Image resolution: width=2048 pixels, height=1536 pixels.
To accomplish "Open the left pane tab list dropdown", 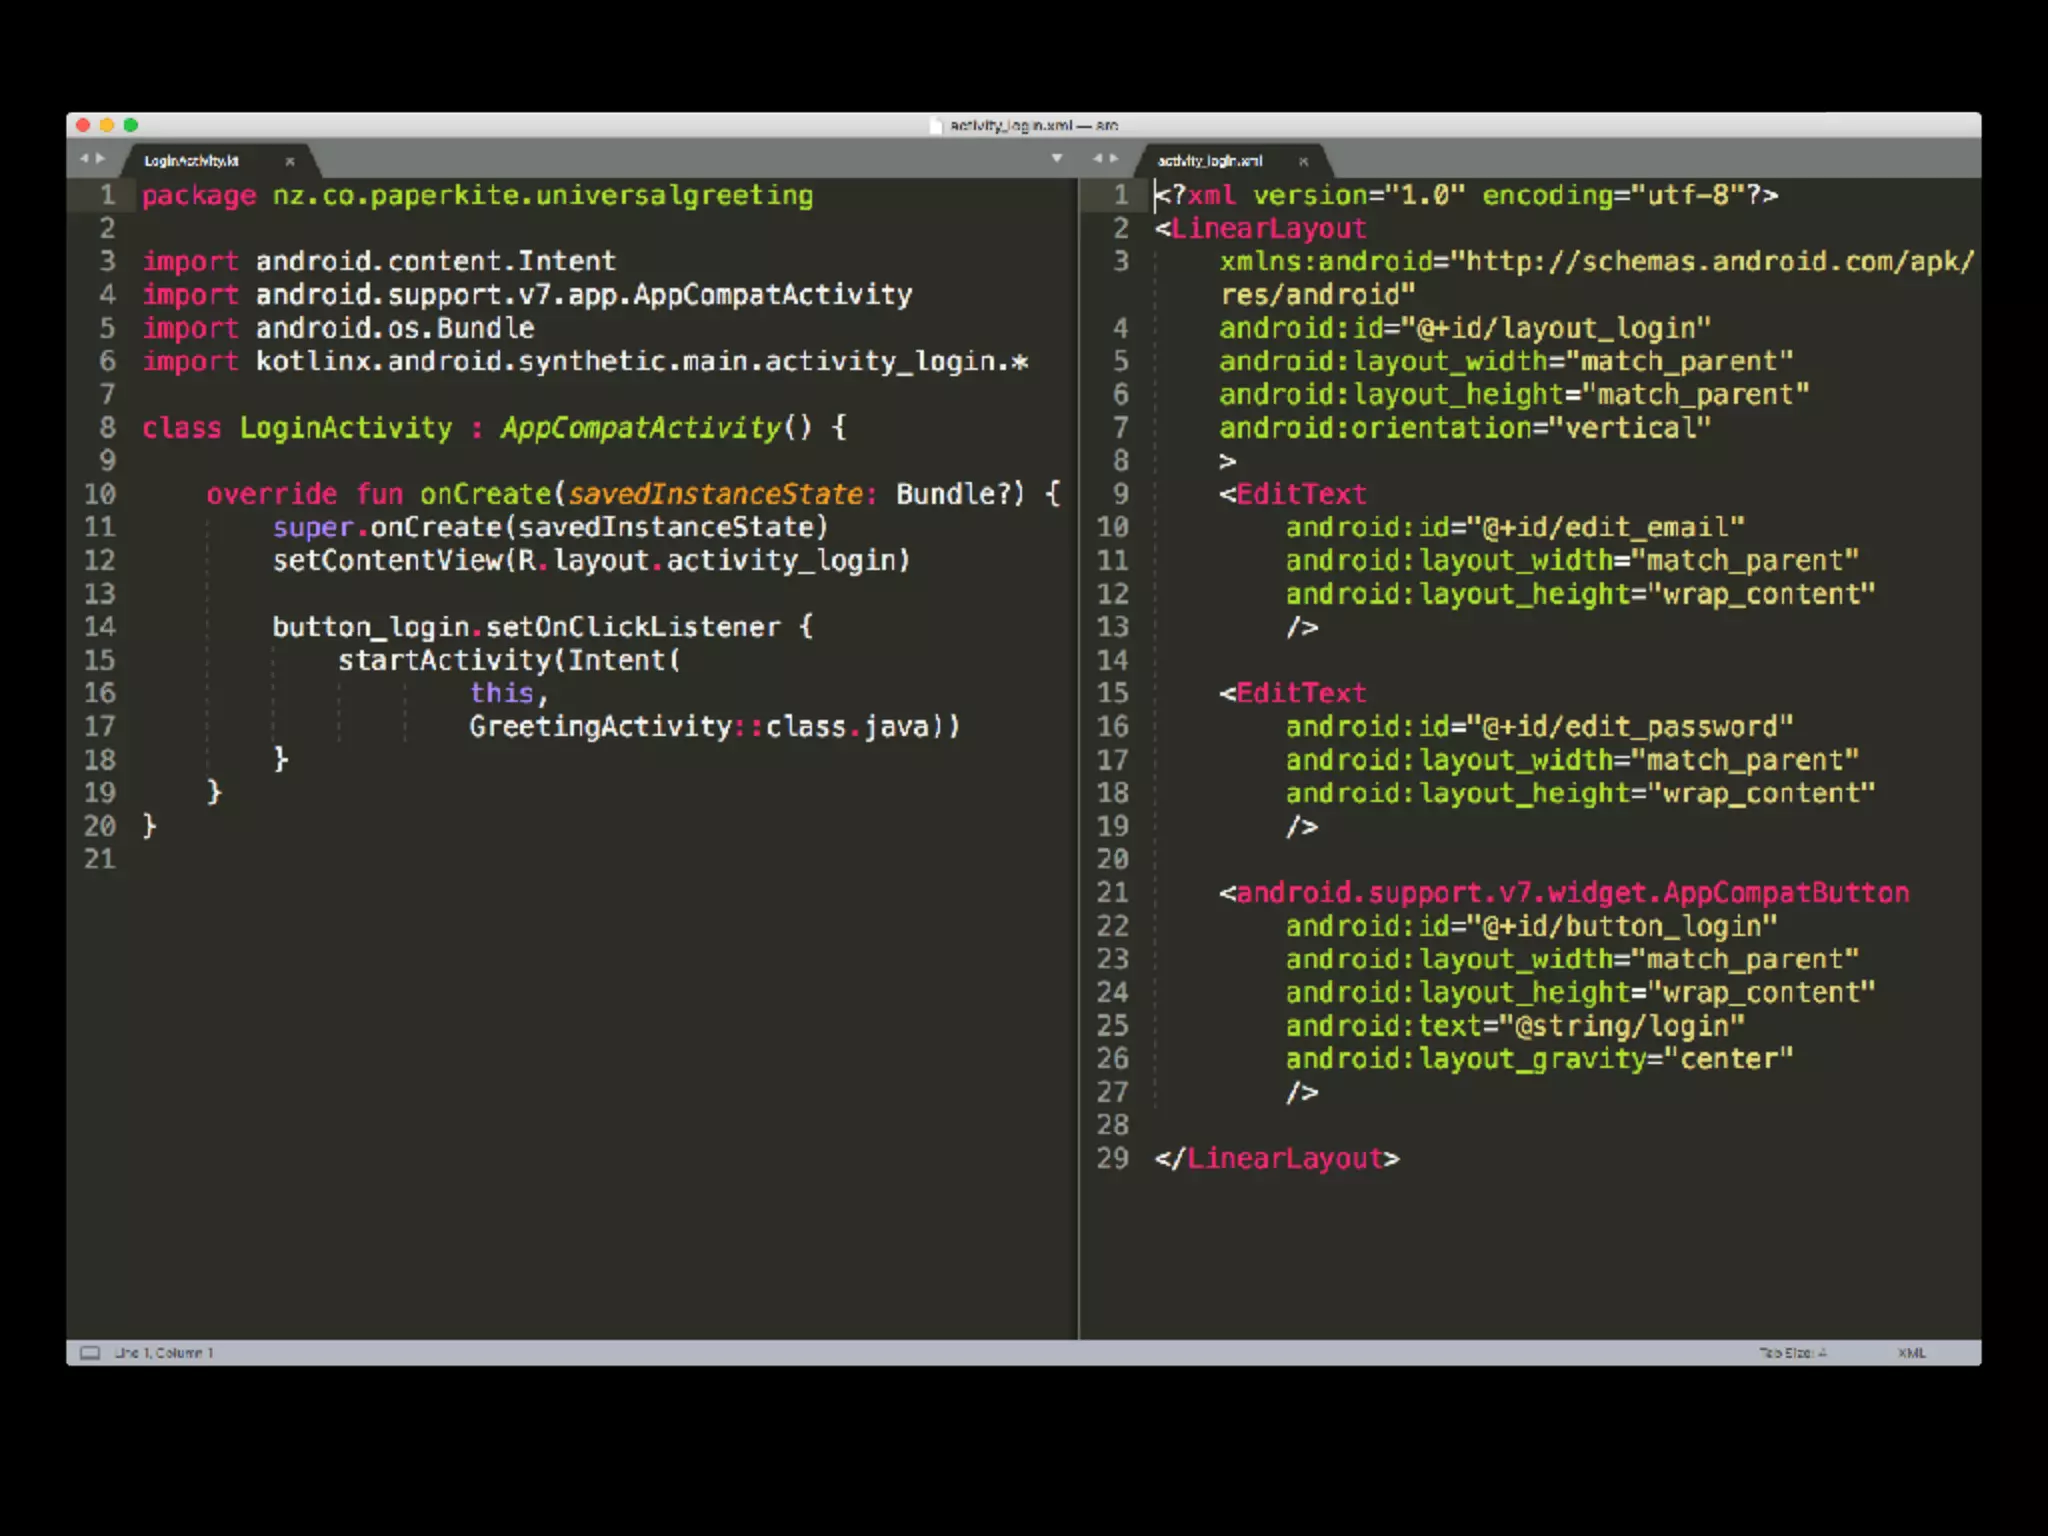I will [1057, 158].
